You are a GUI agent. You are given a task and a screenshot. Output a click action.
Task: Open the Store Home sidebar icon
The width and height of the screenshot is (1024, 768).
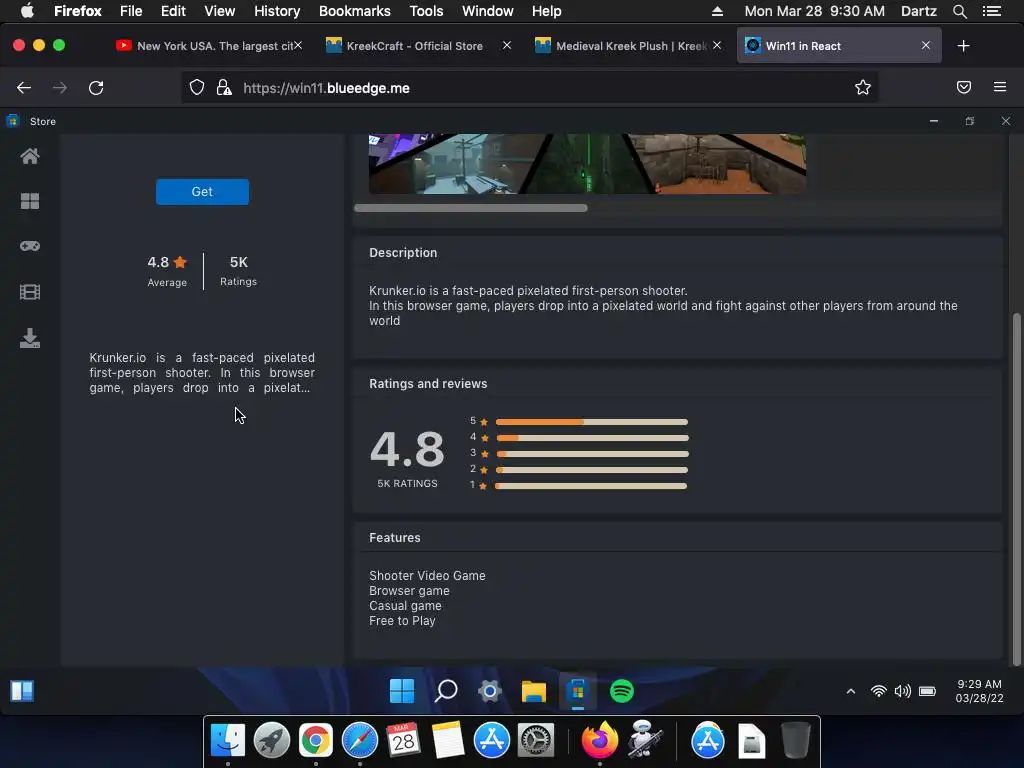pyautogui.click(x=29, y=156)
